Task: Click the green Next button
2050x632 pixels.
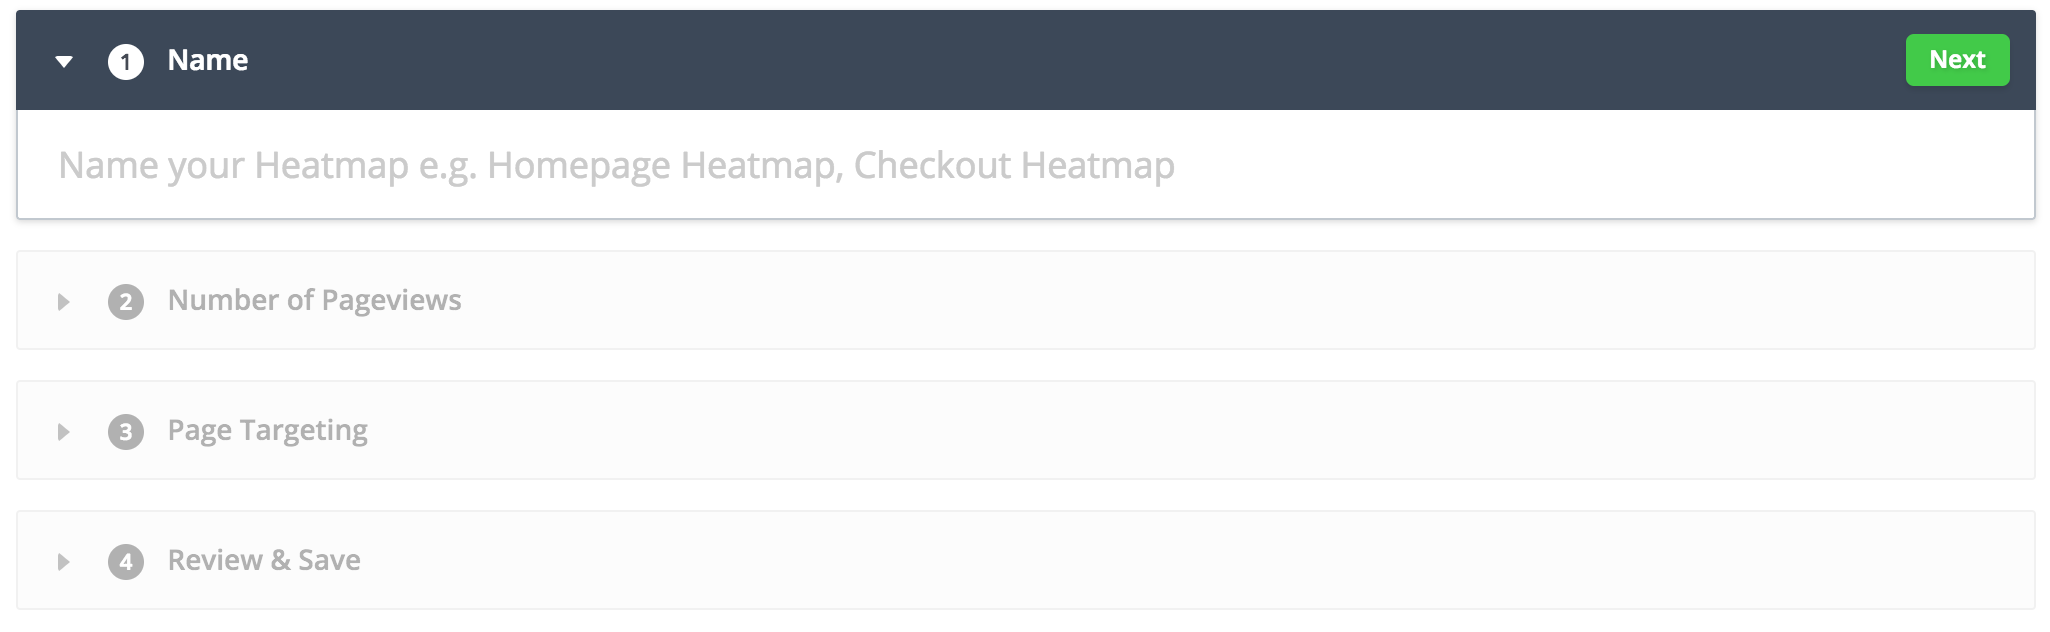Action: click(1957, 60)
